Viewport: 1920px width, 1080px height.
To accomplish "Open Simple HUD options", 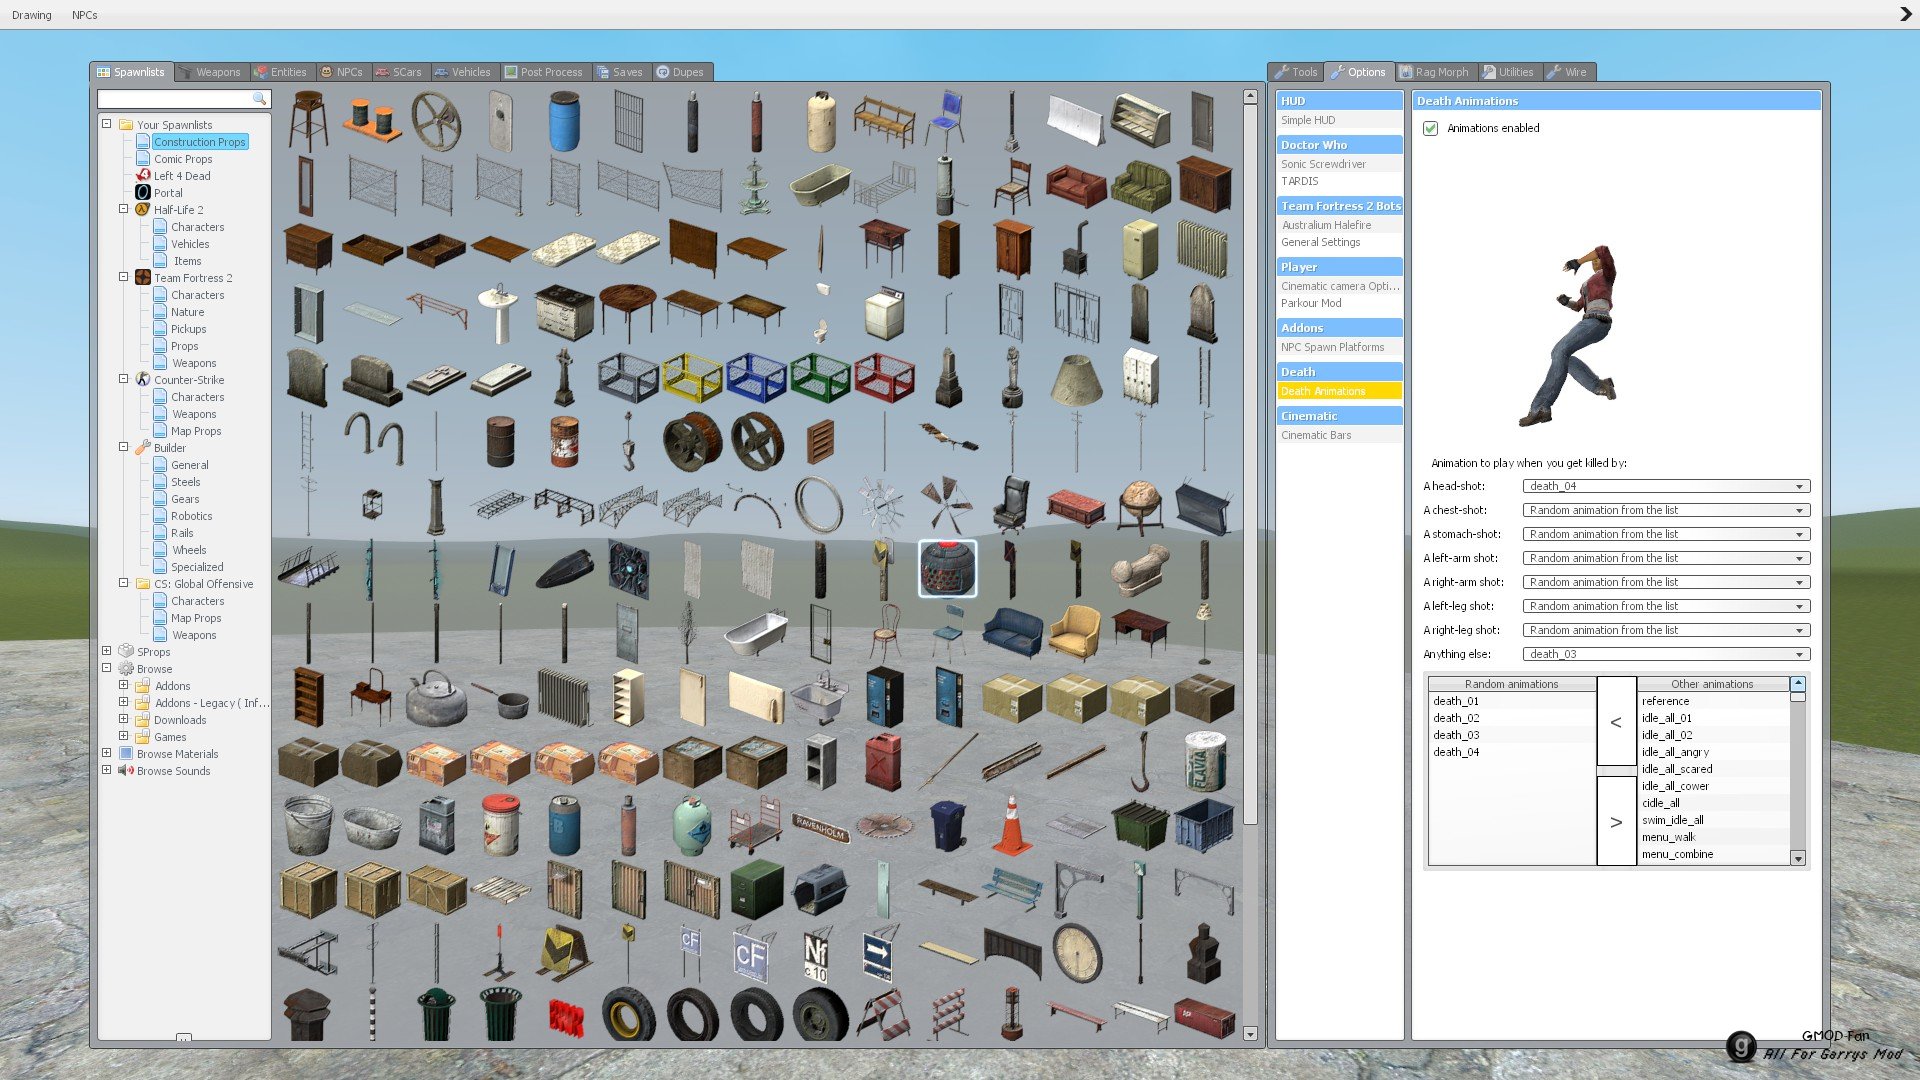I will (1339, 120).
